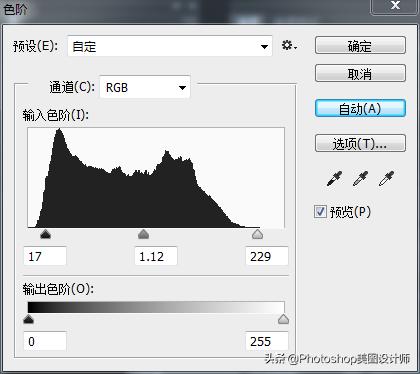Toggle the 预览(P) preview checkbox
Screen dimensions: 420x374
point(320,211)
